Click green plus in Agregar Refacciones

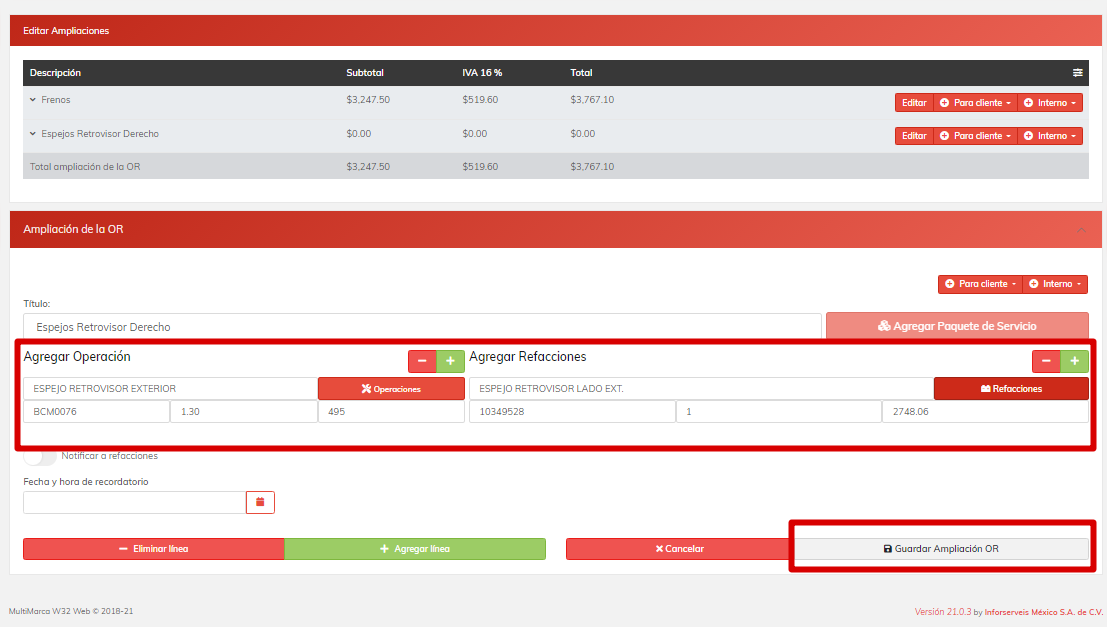1075,361
